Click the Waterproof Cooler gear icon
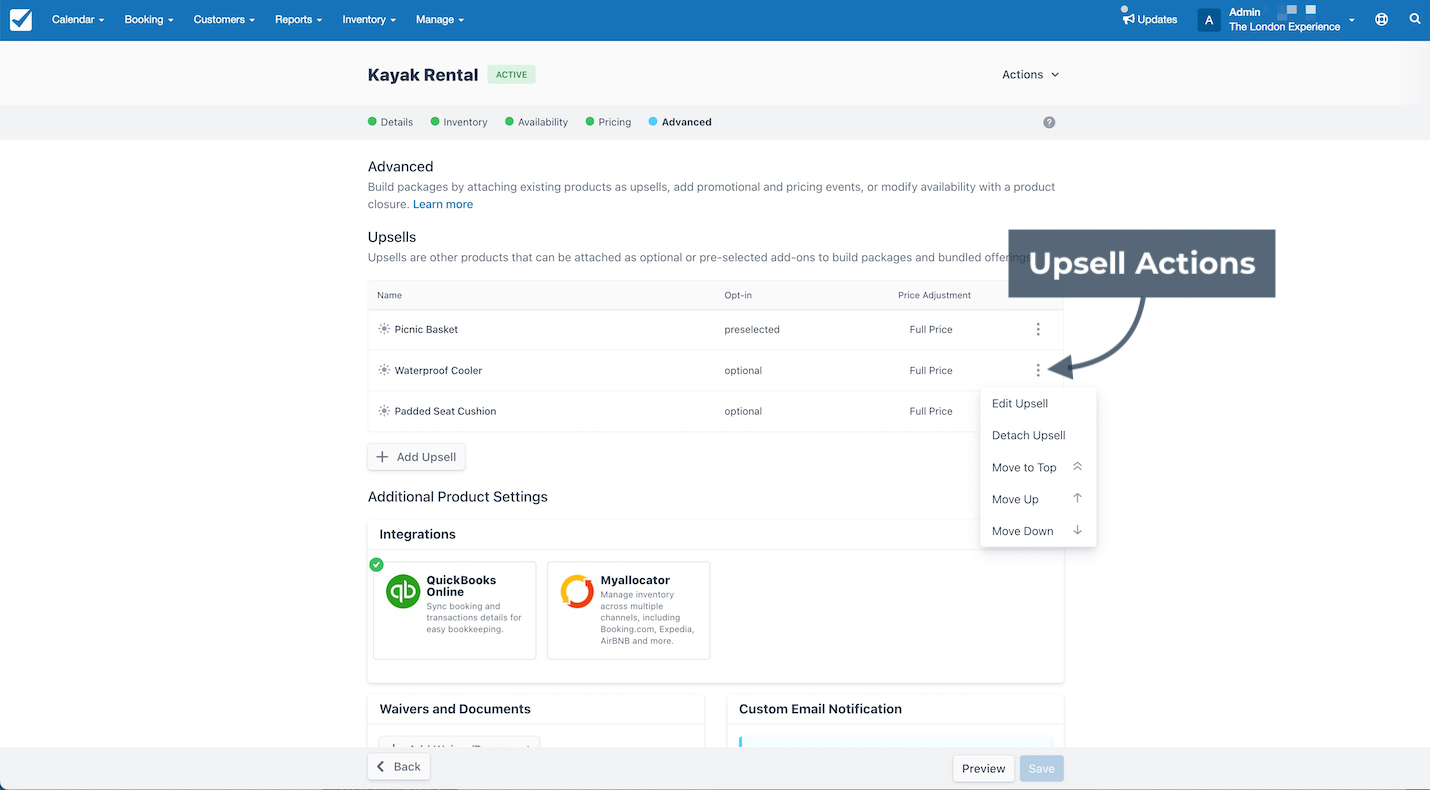1430x790 pixels. point(384,370)
